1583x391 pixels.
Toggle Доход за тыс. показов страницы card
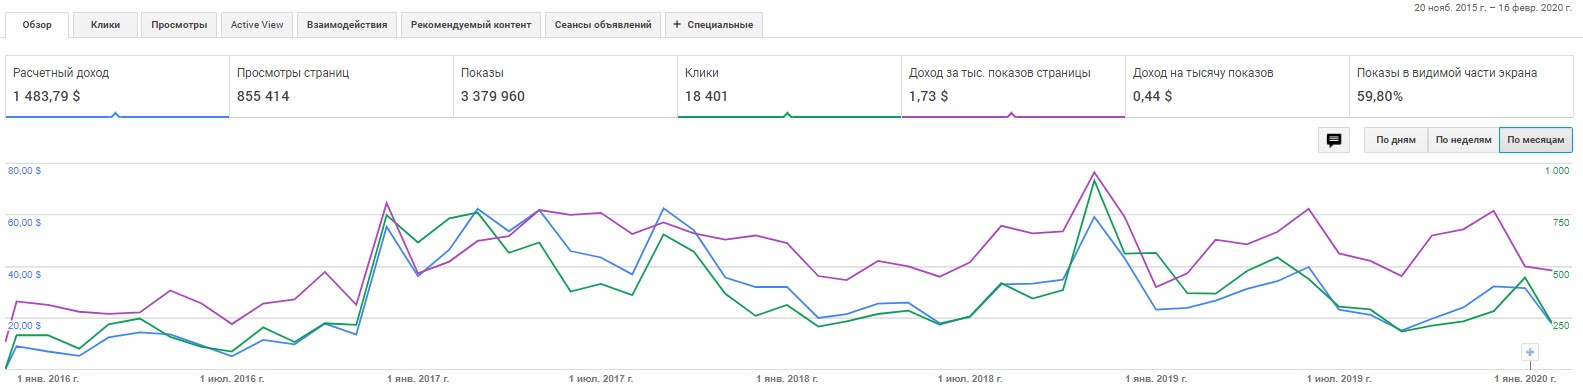pyautogui.click(x=1013, y=86)
